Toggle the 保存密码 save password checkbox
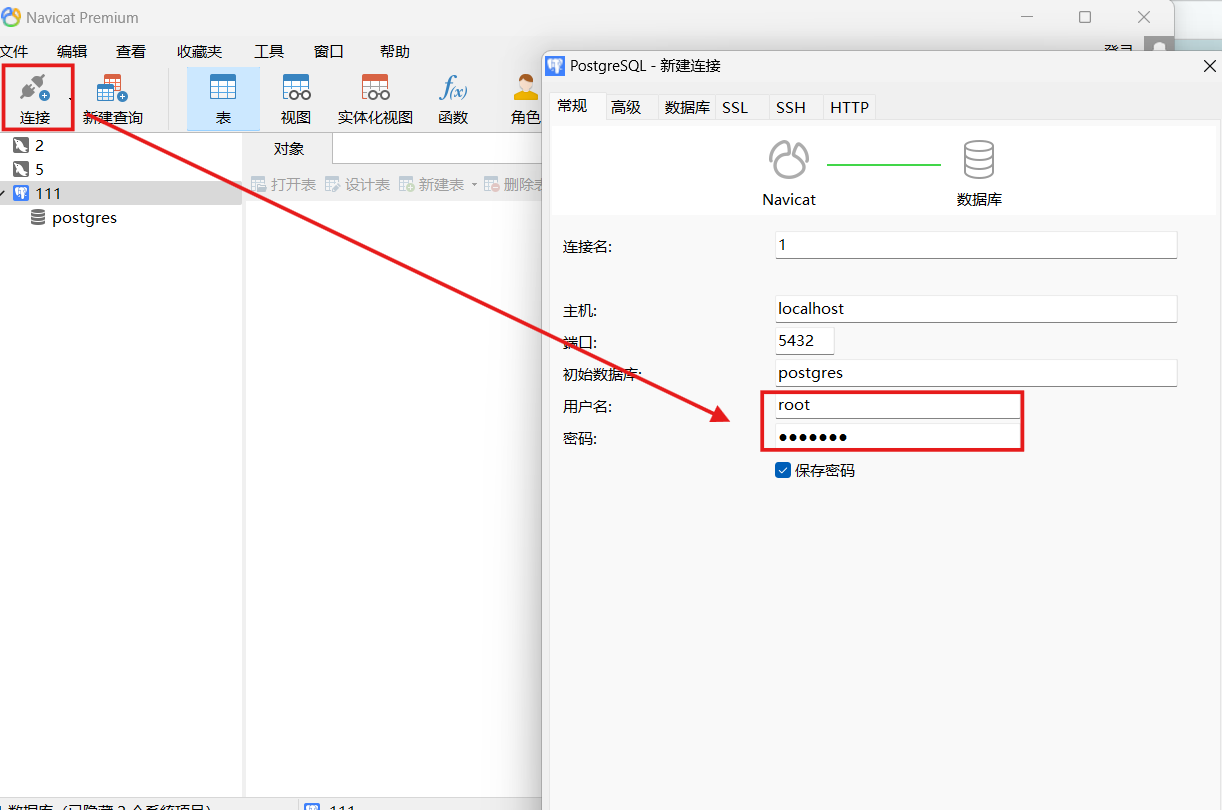This screenshot has height=810, width=1222. (783, 470)
